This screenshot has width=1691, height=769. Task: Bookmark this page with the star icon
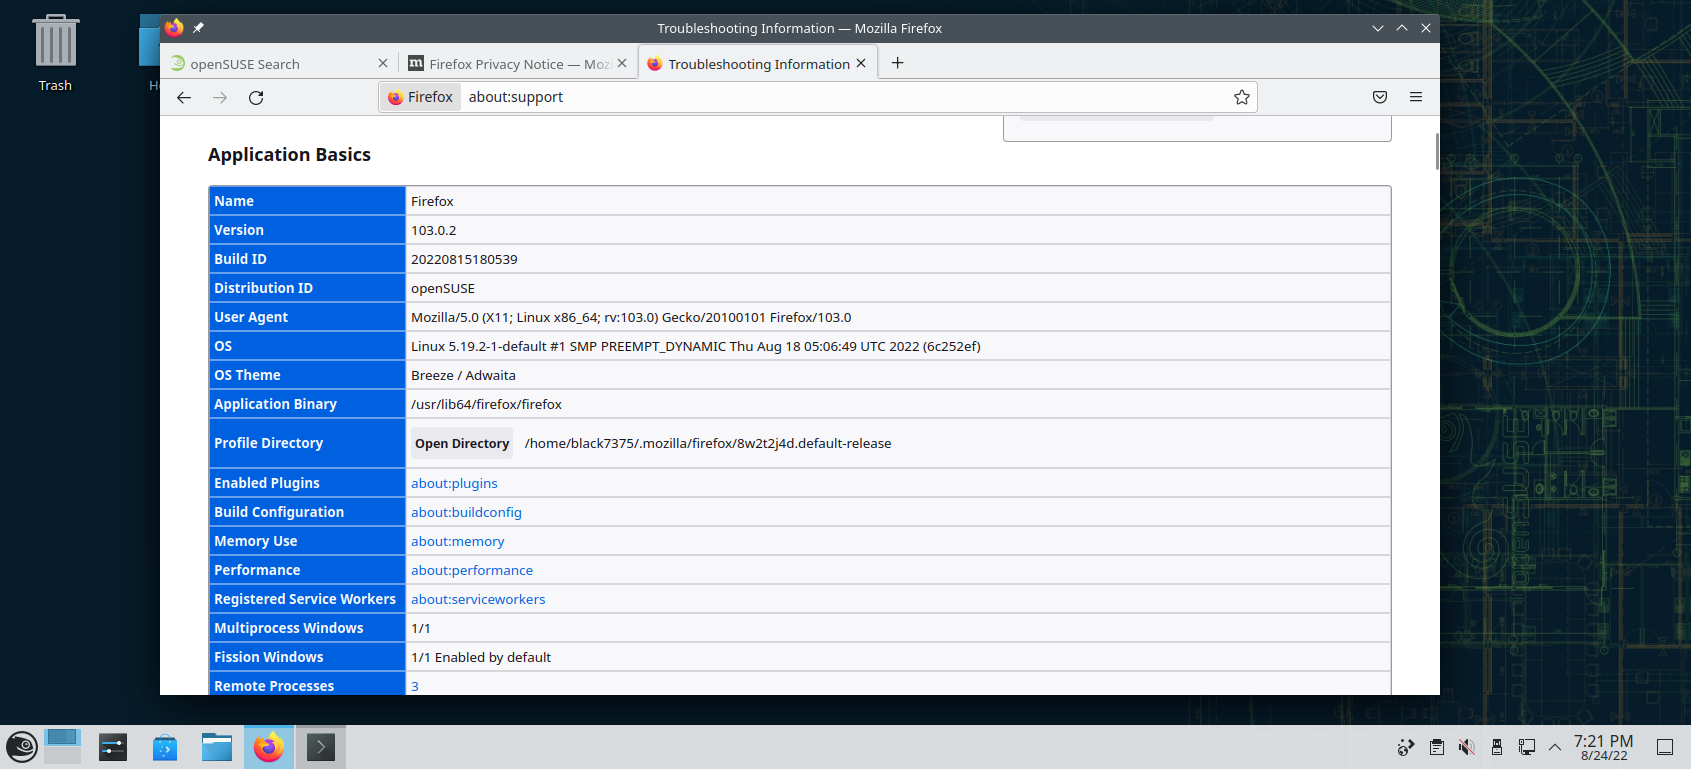click(x=1242, y=97)
